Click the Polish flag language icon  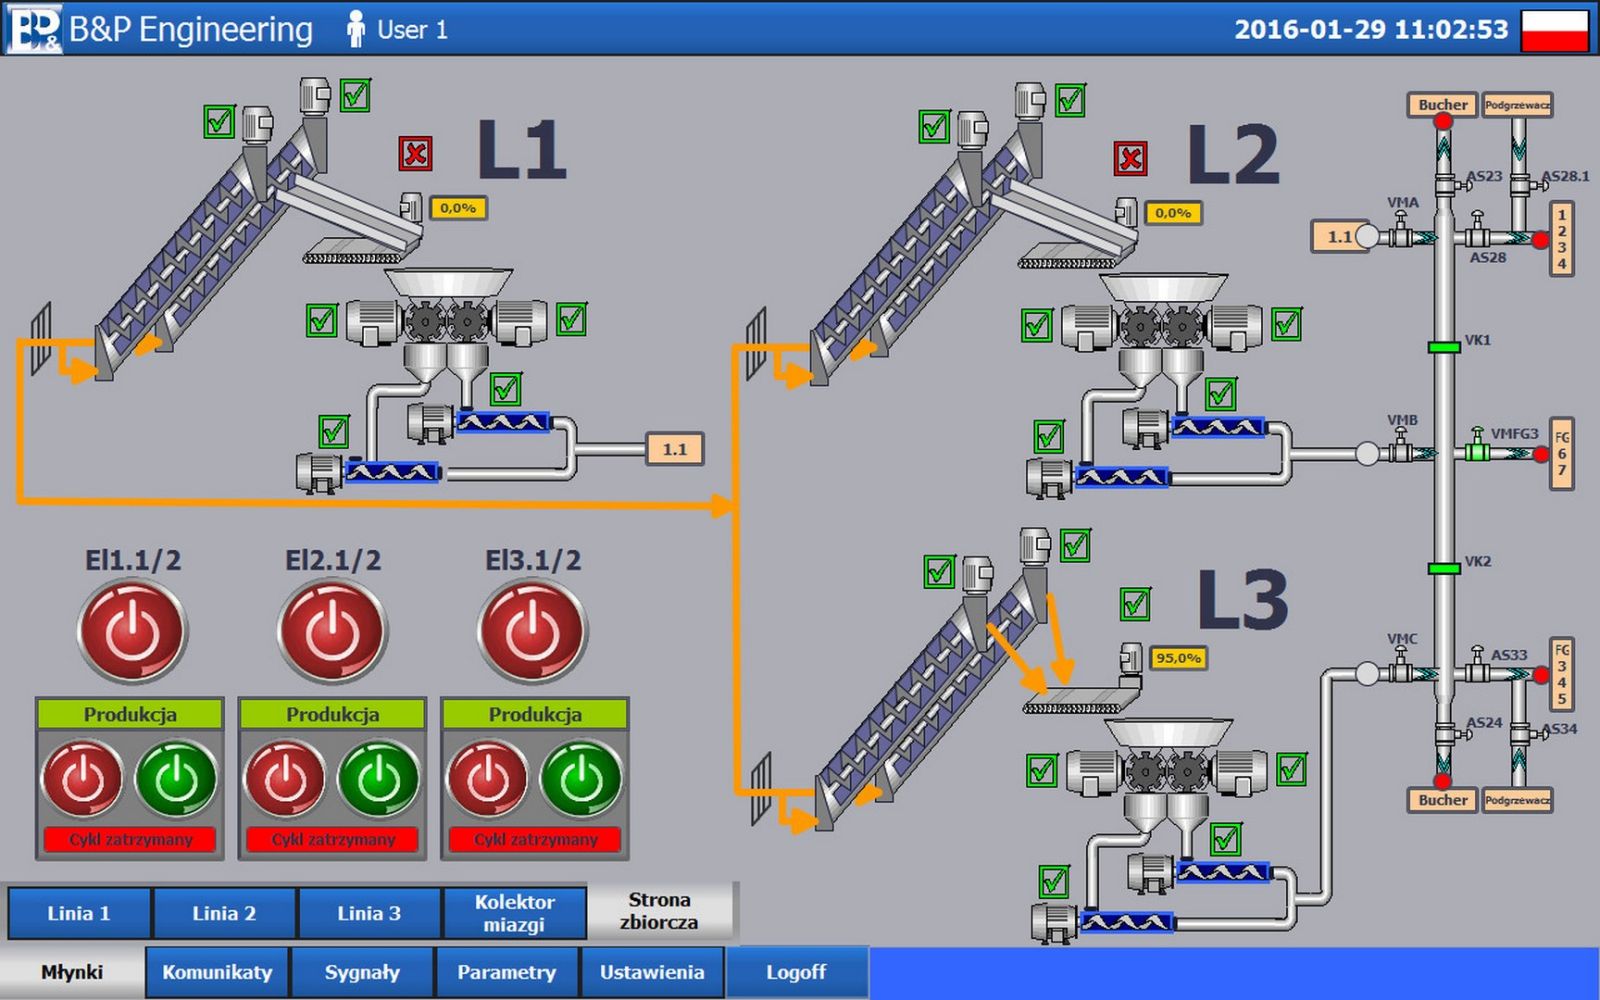tap(1554, 29)
